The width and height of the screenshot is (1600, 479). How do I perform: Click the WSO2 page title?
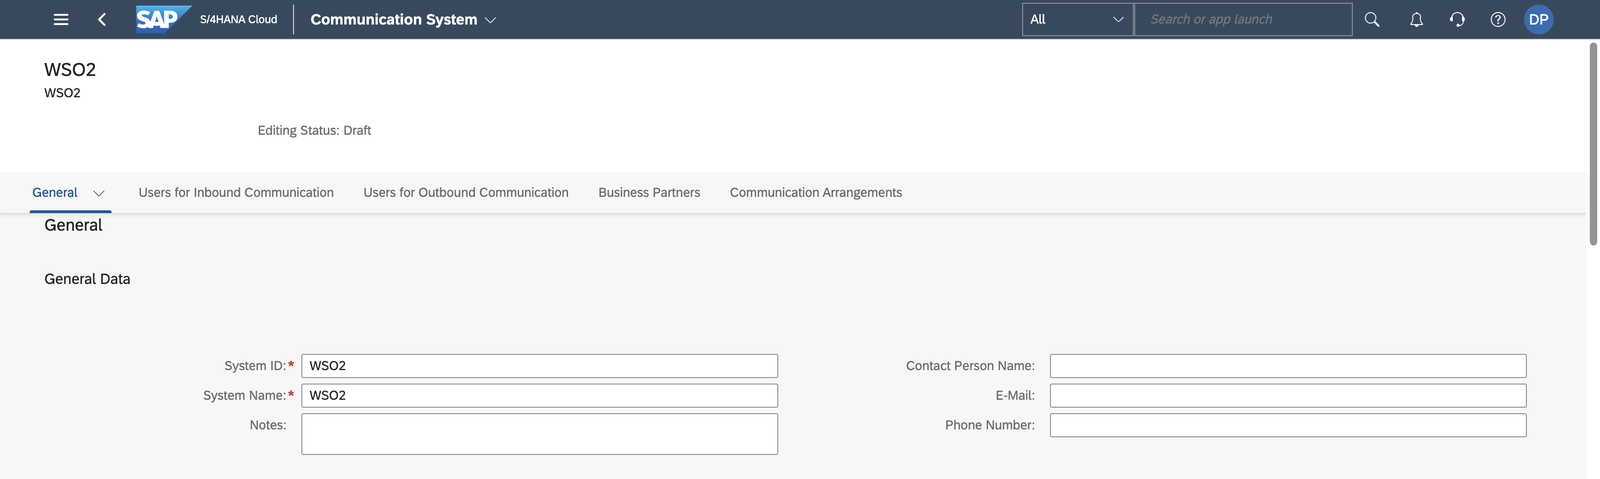(x=70, y=69)
